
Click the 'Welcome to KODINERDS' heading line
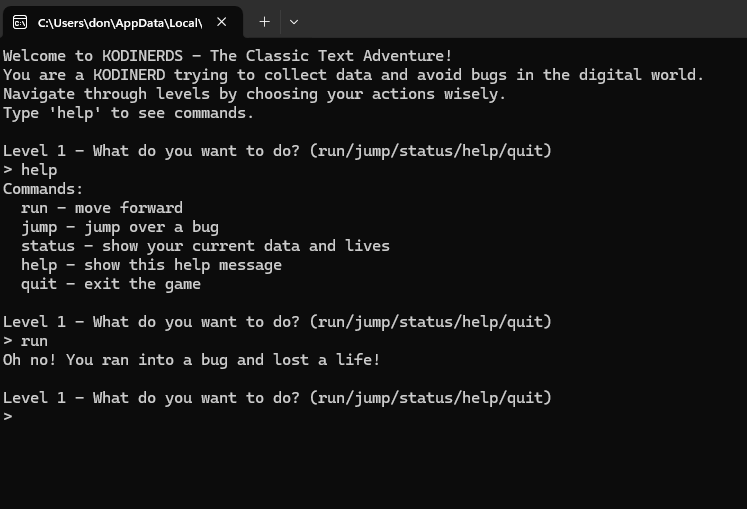(228, 56)
